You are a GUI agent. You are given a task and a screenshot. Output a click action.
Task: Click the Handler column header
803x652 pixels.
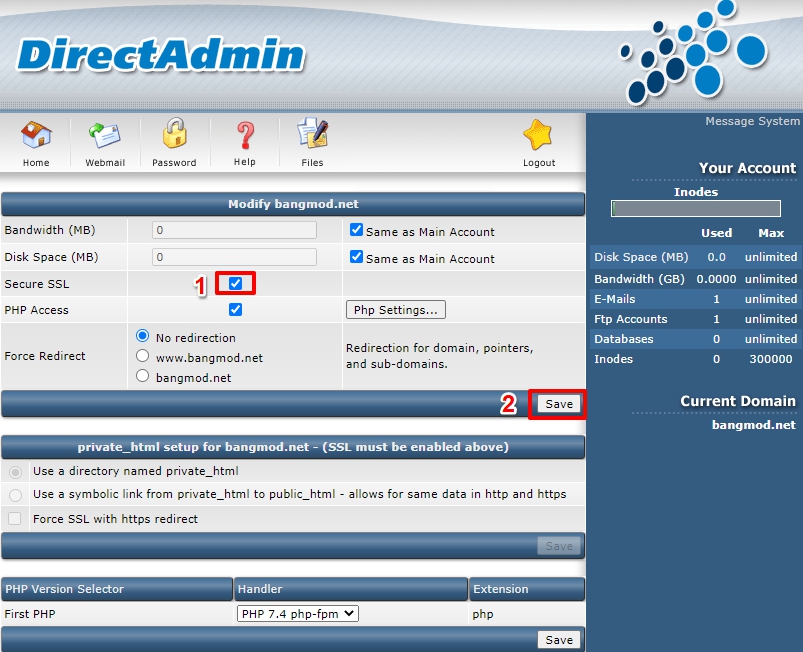tap(351, 589)
